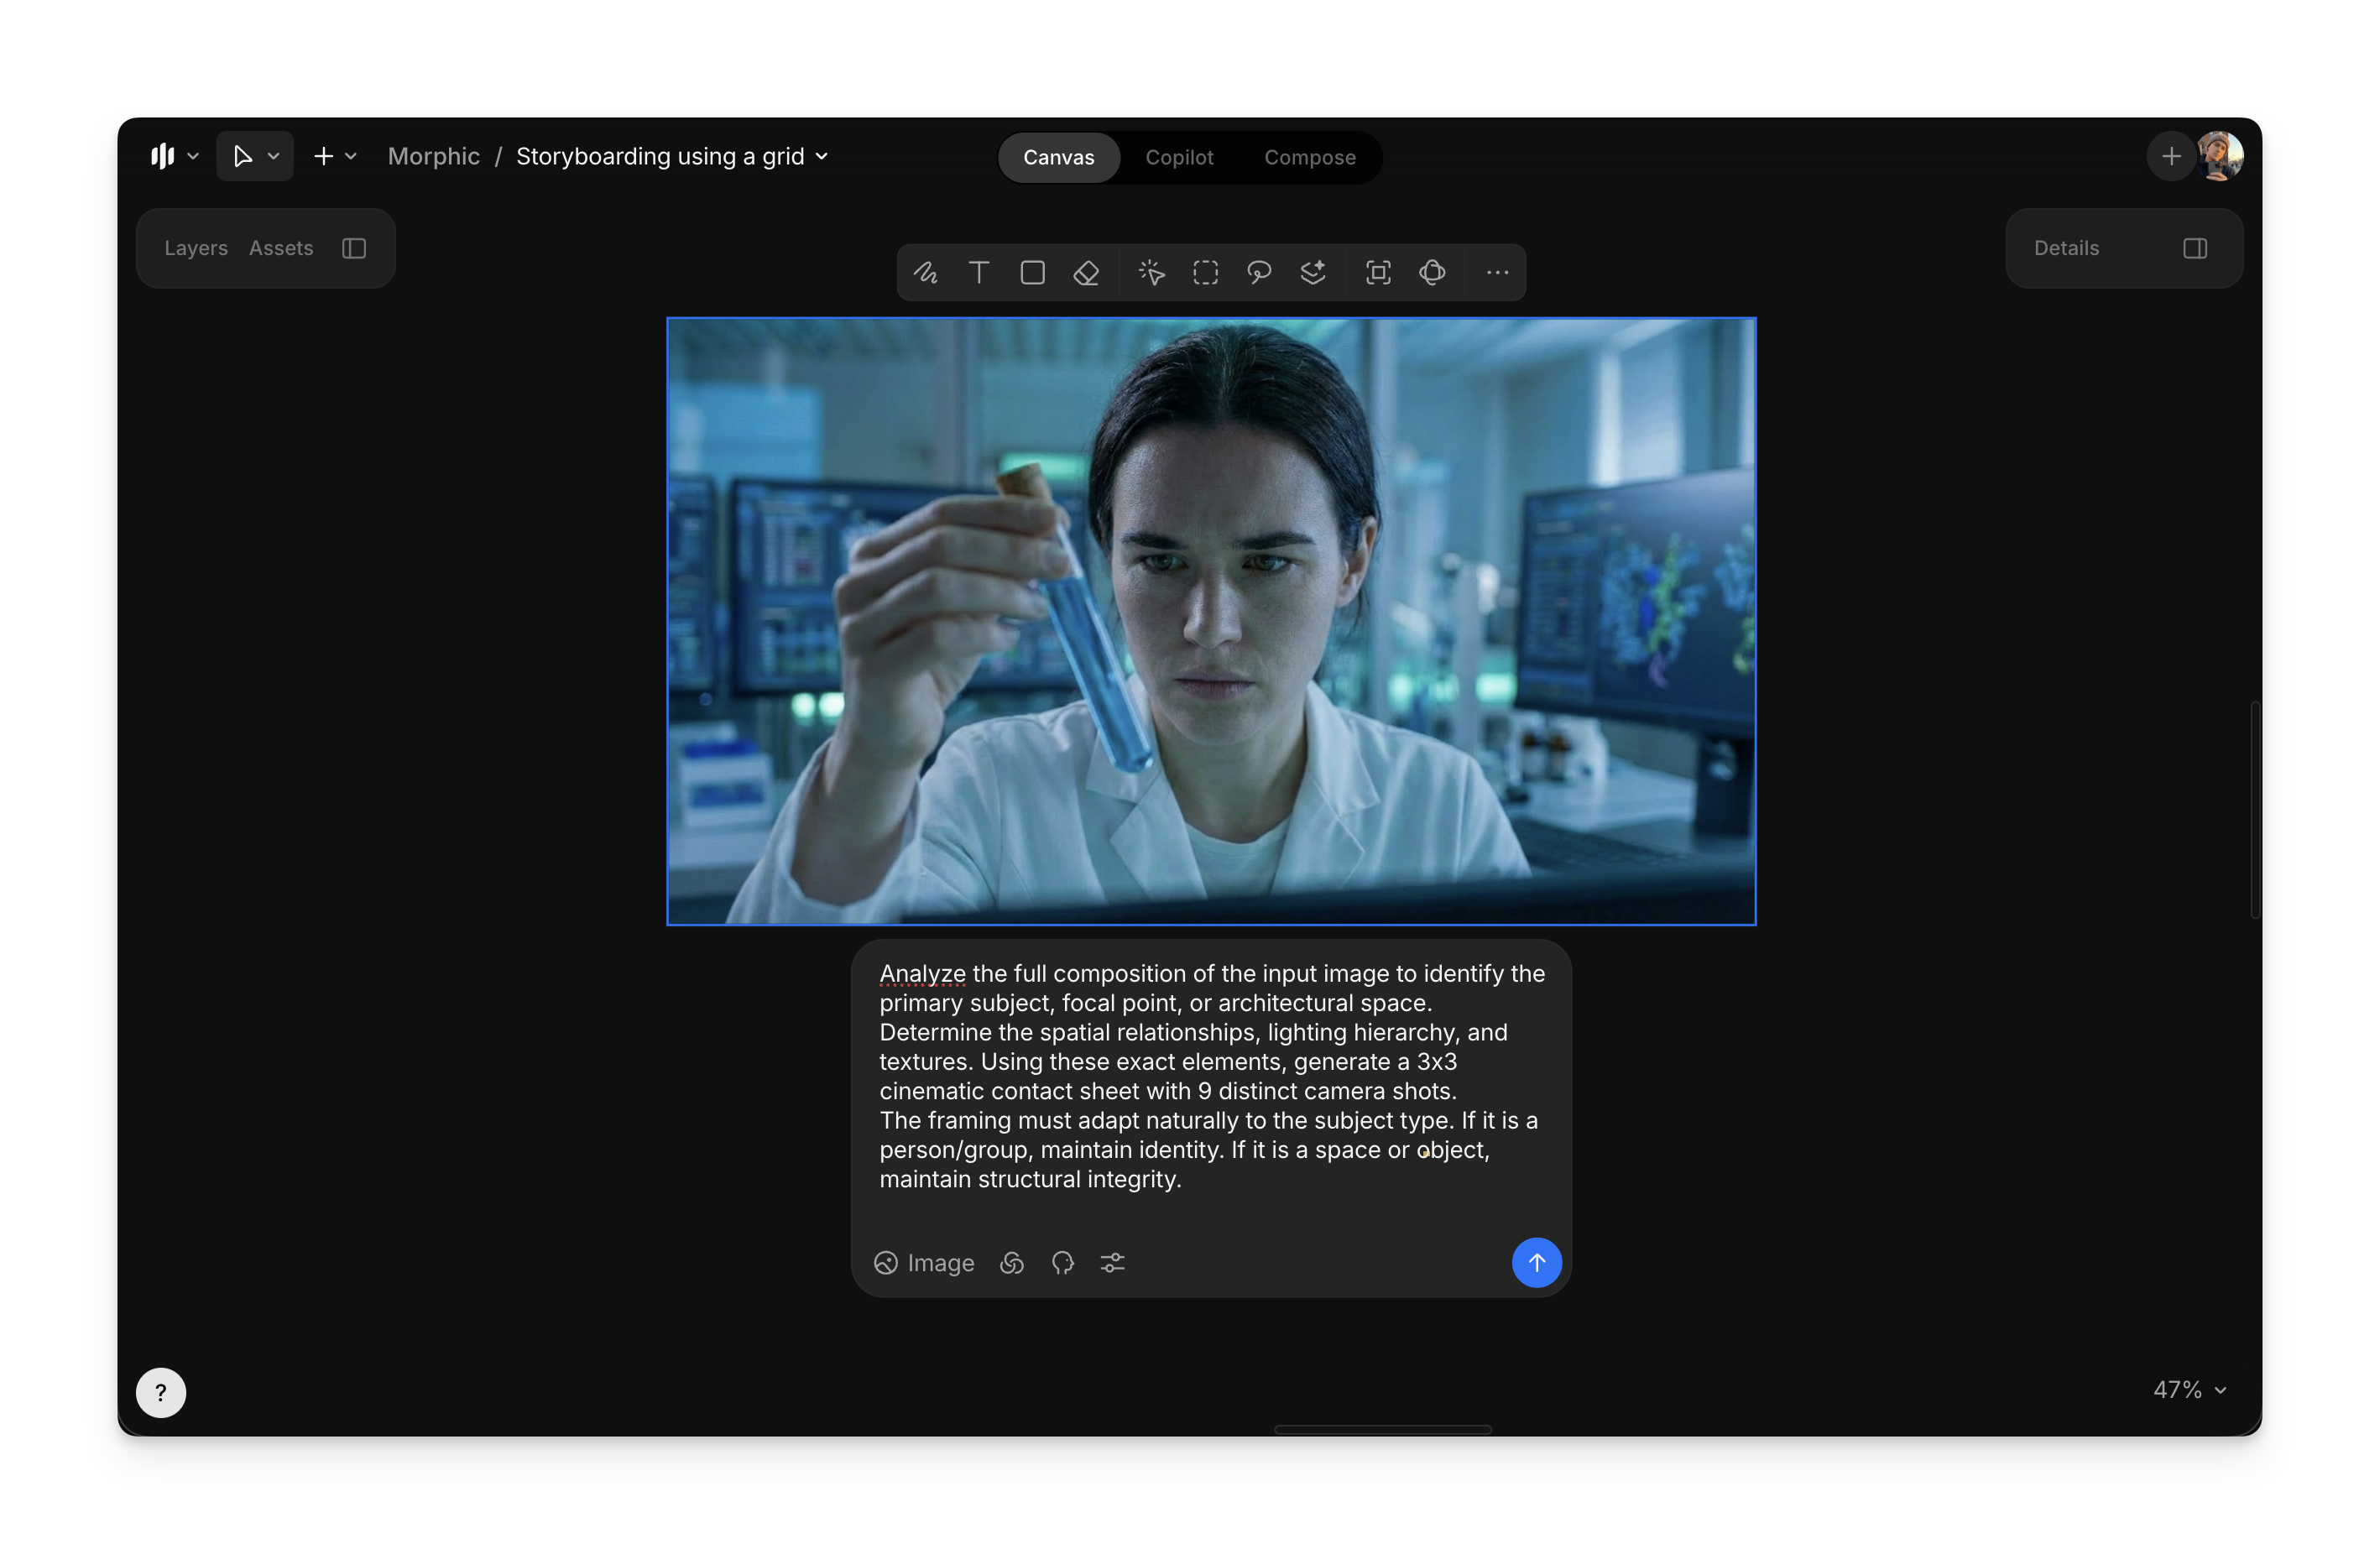
Task: Click the AI layers sparkle icon
Action: click(1312, 272)
